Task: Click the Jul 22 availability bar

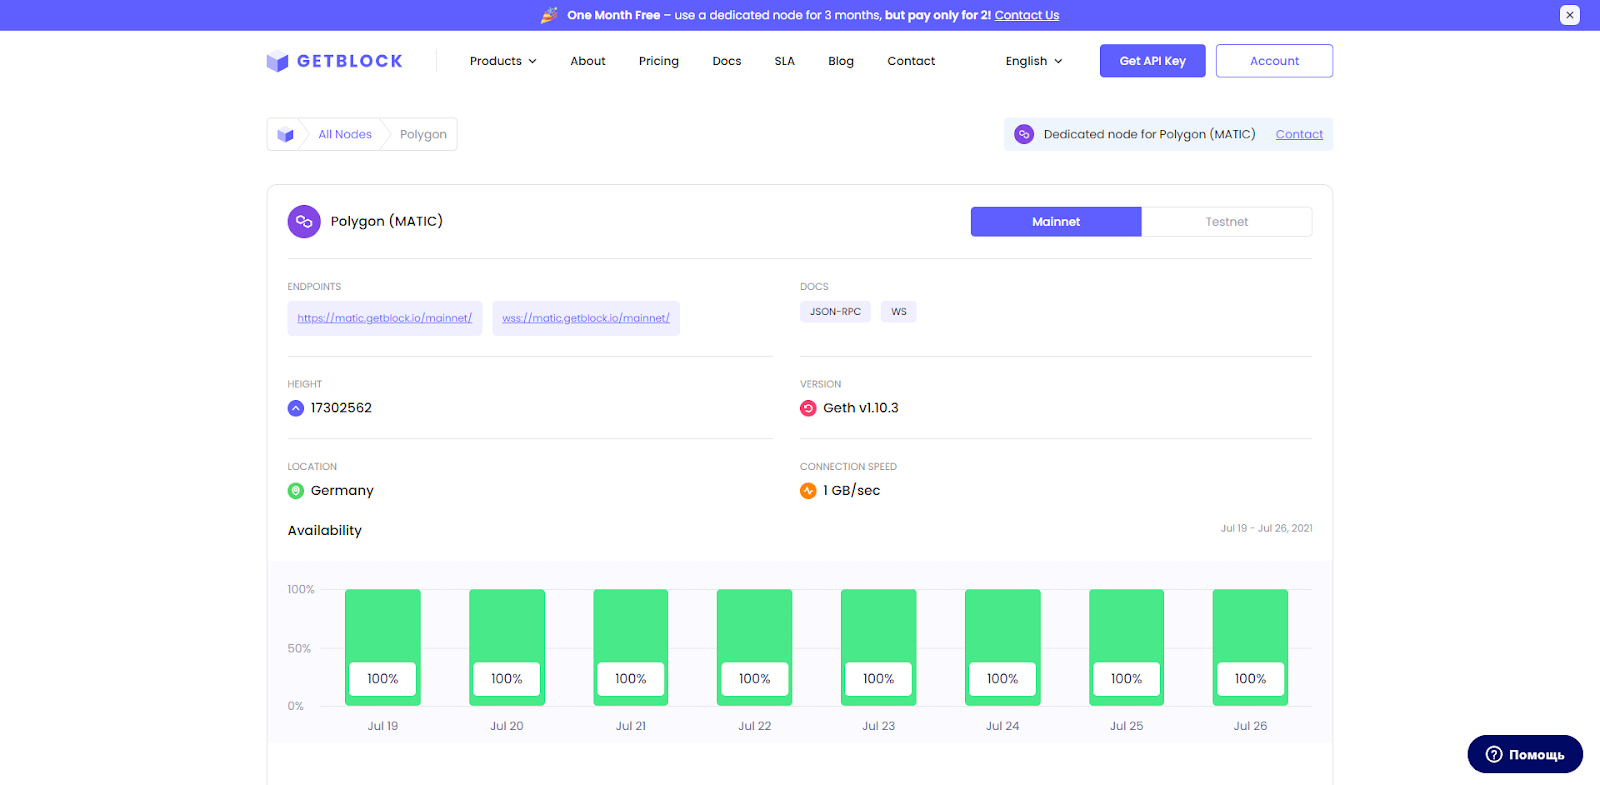Action: 755,647
